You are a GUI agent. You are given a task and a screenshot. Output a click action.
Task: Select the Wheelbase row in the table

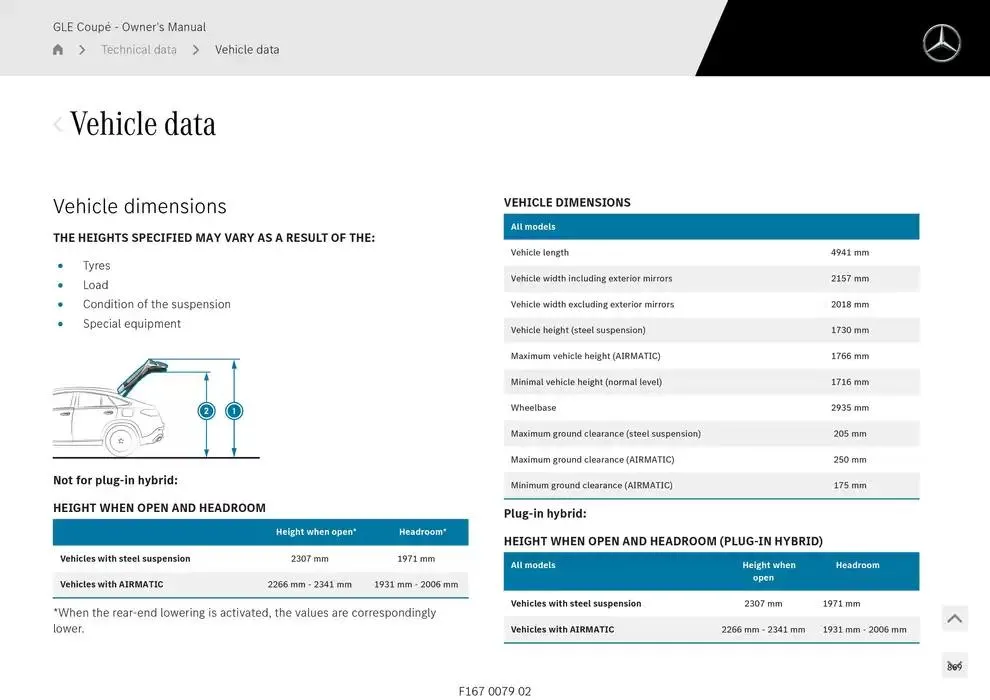(711, 408)
